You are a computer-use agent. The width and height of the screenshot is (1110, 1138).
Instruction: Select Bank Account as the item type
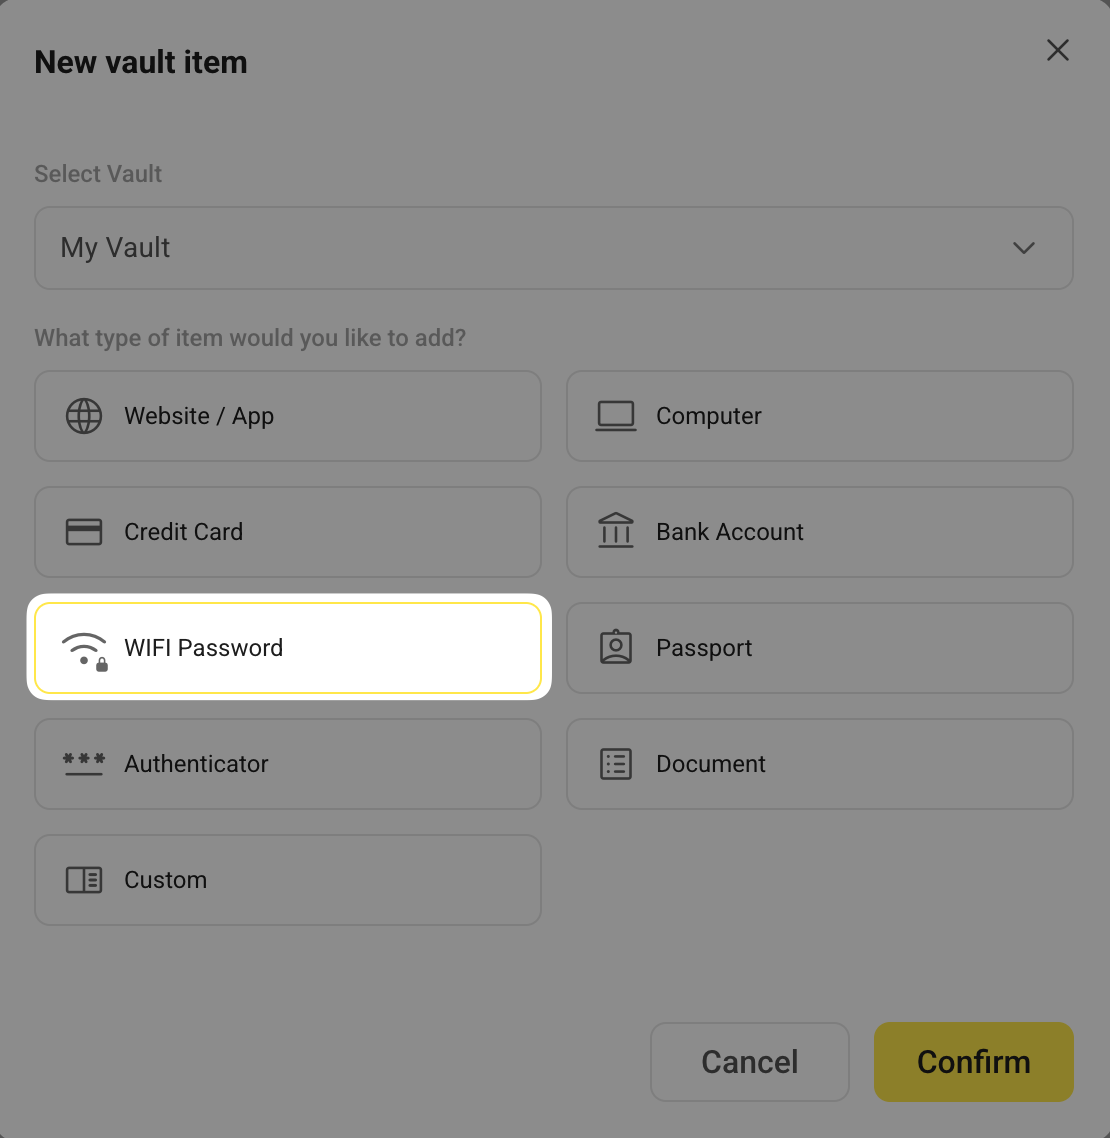pyautogui.click(x=819, y=532)
